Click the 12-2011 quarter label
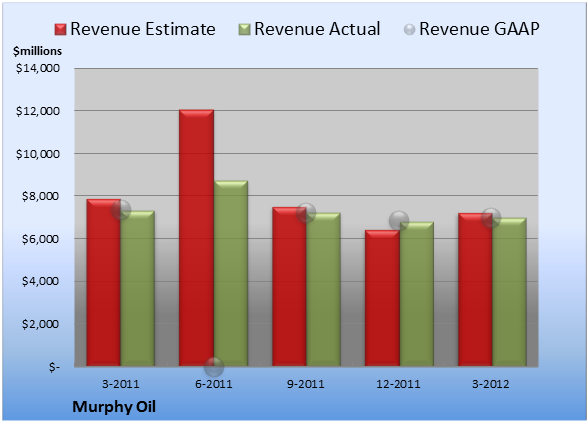Screen dimensions: 588x422 pyautogui.click(x=398, y=384)
